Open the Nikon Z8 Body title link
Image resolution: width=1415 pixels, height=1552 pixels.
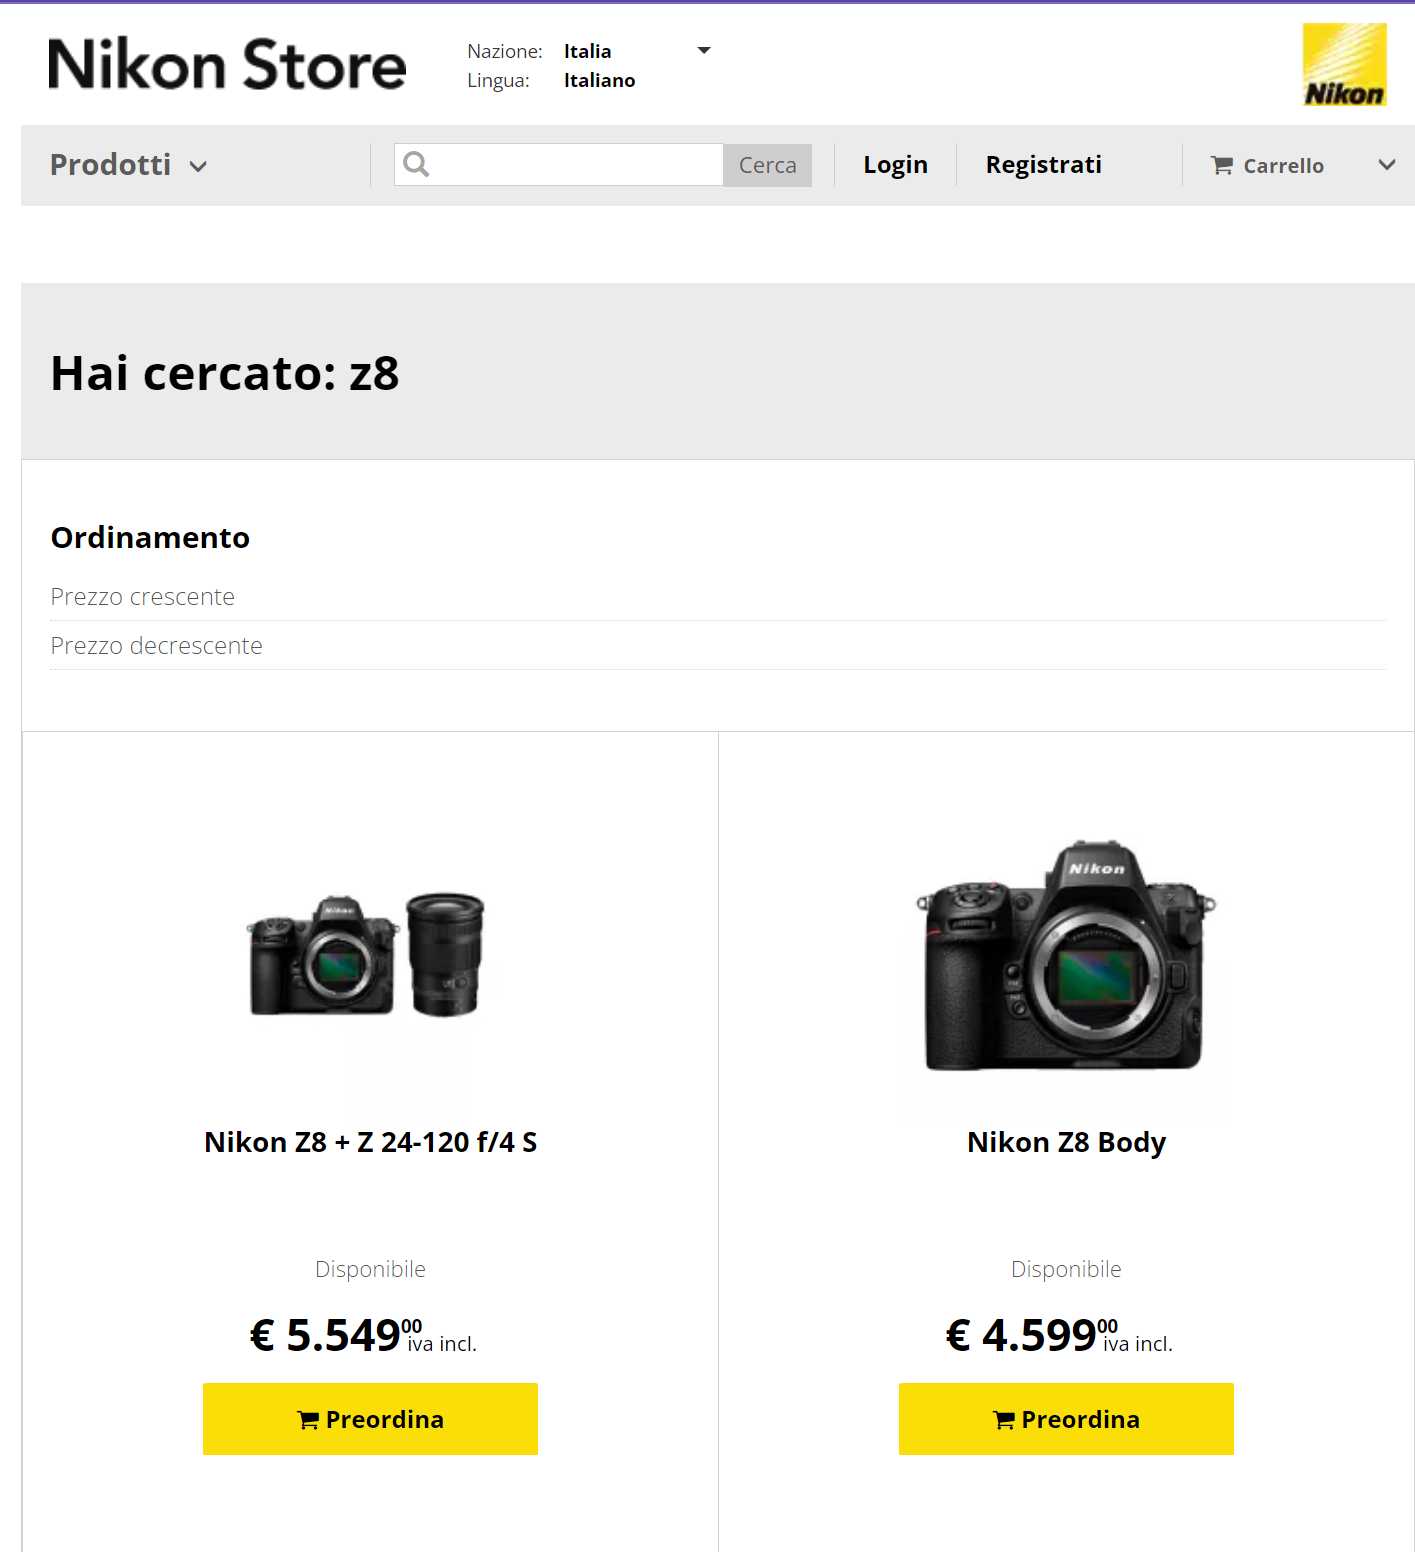pyautogui.click(x=1066, y=1142)
